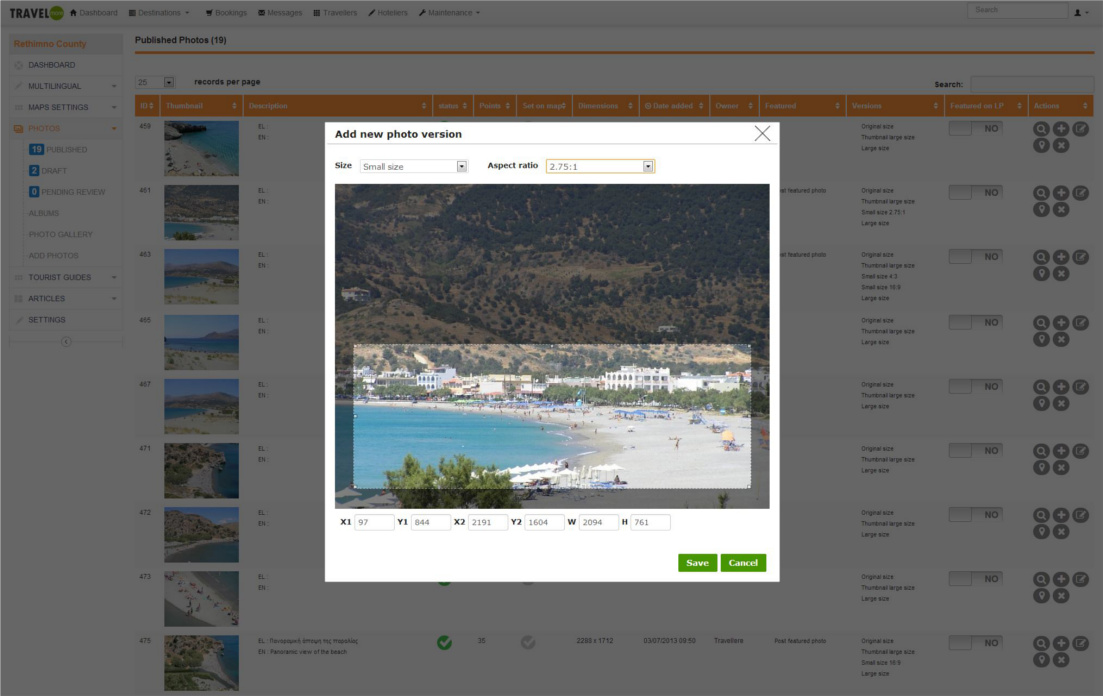Open the Messages top menu item

click(280, 13)
